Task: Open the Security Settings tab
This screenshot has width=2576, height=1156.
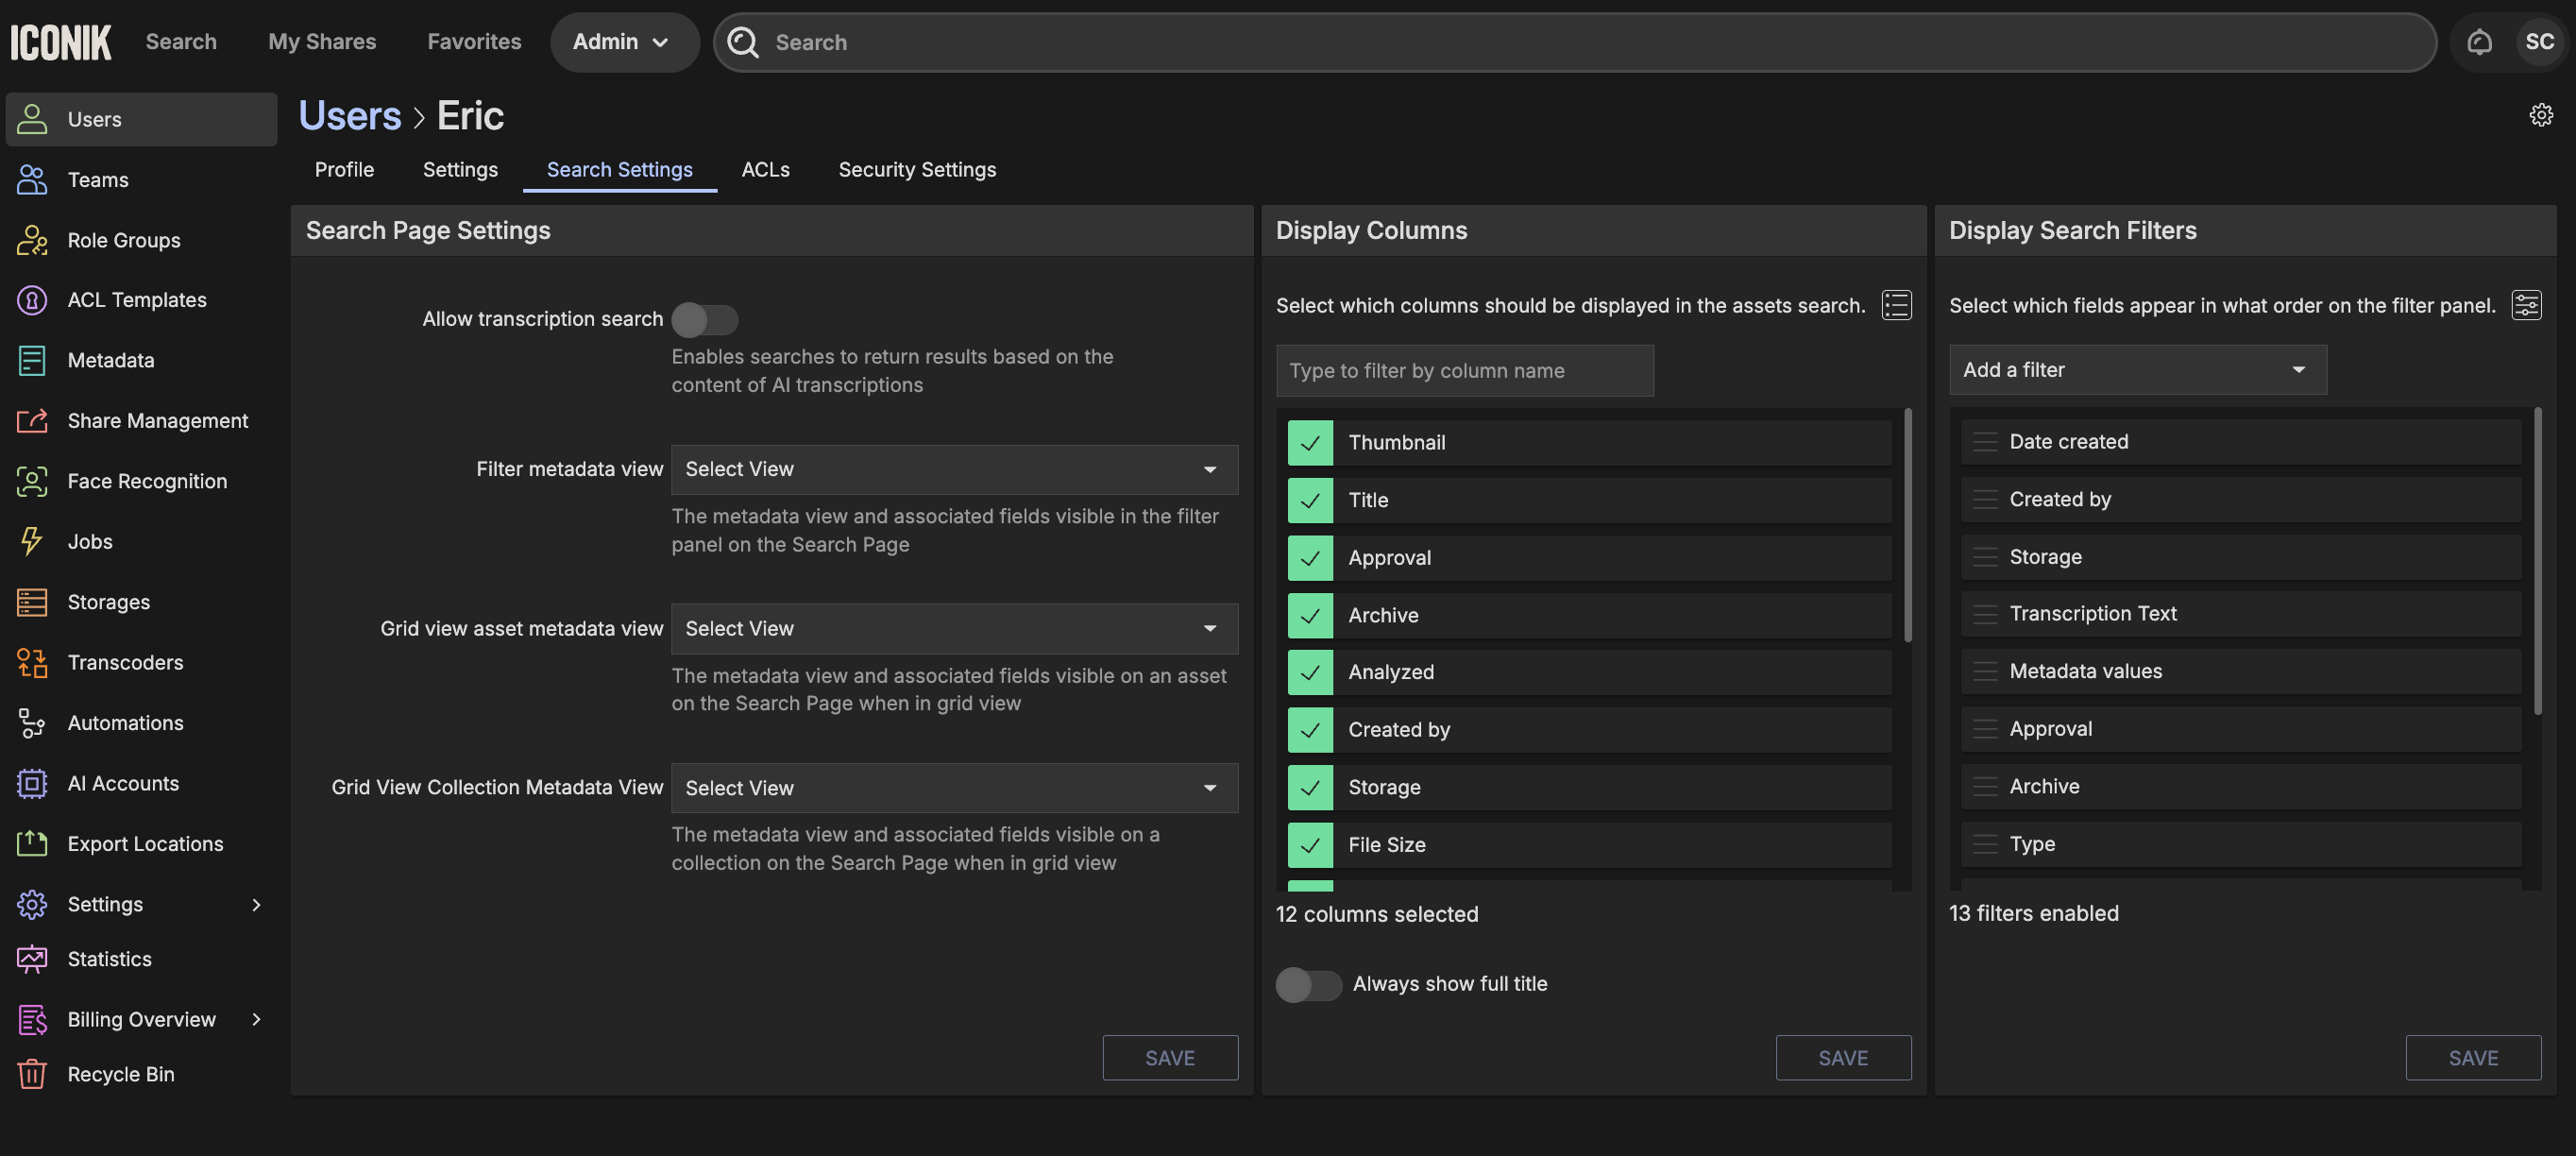Action: 917,170
